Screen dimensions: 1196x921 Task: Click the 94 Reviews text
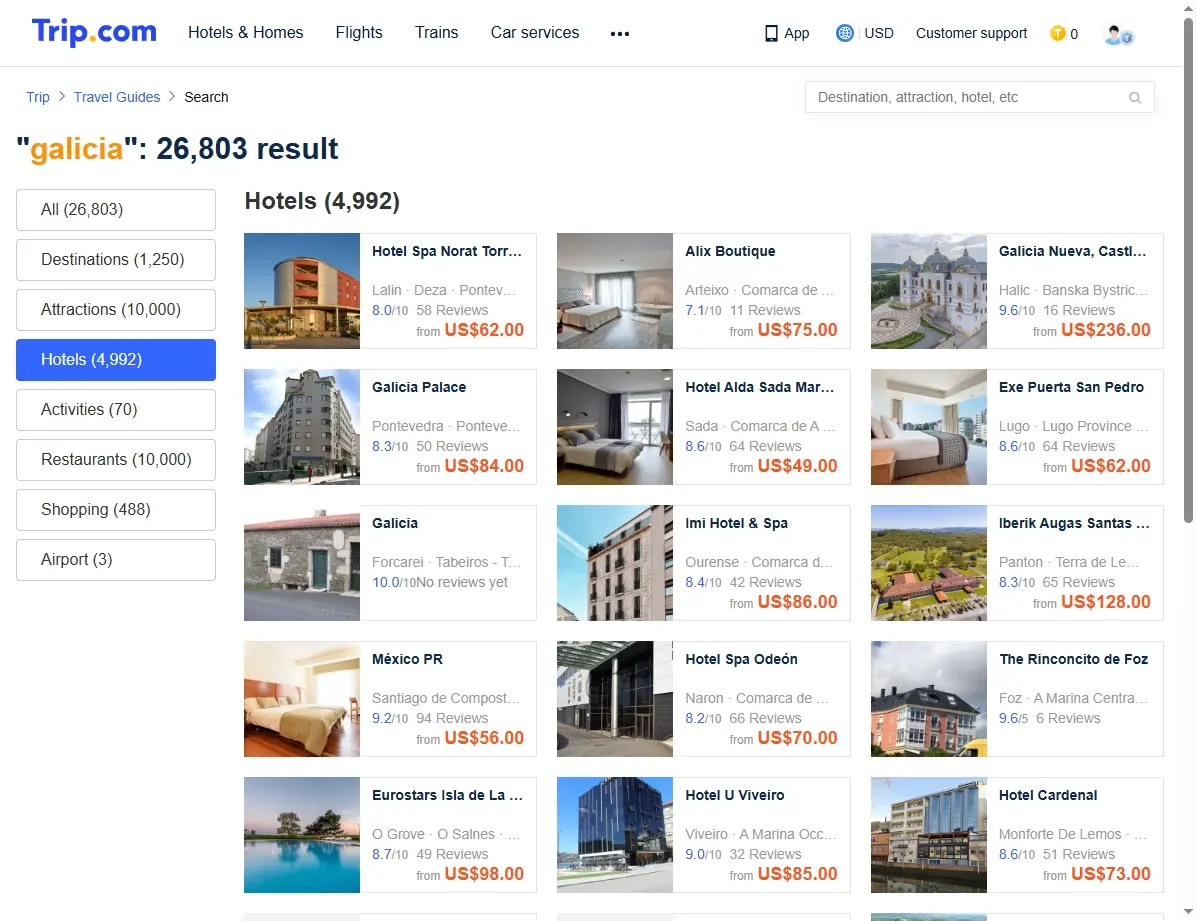coord(452,718)
